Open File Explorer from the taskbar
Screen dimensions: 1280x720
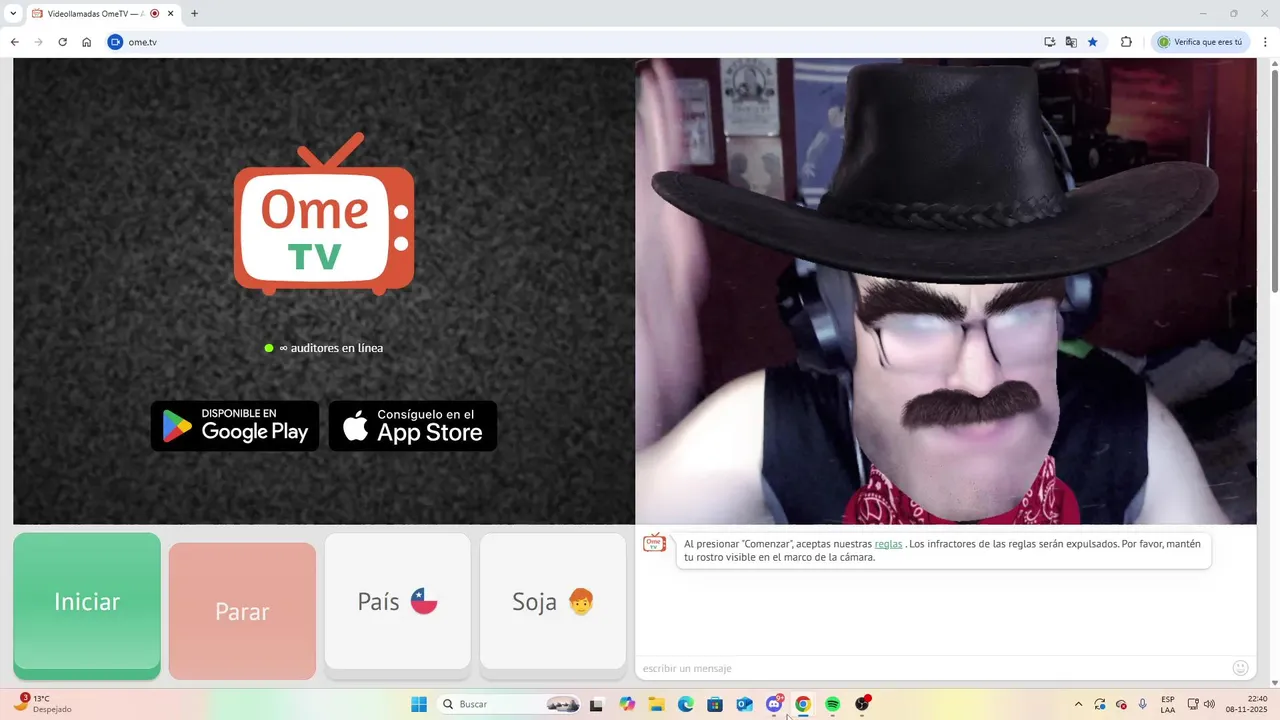[656, 704]
